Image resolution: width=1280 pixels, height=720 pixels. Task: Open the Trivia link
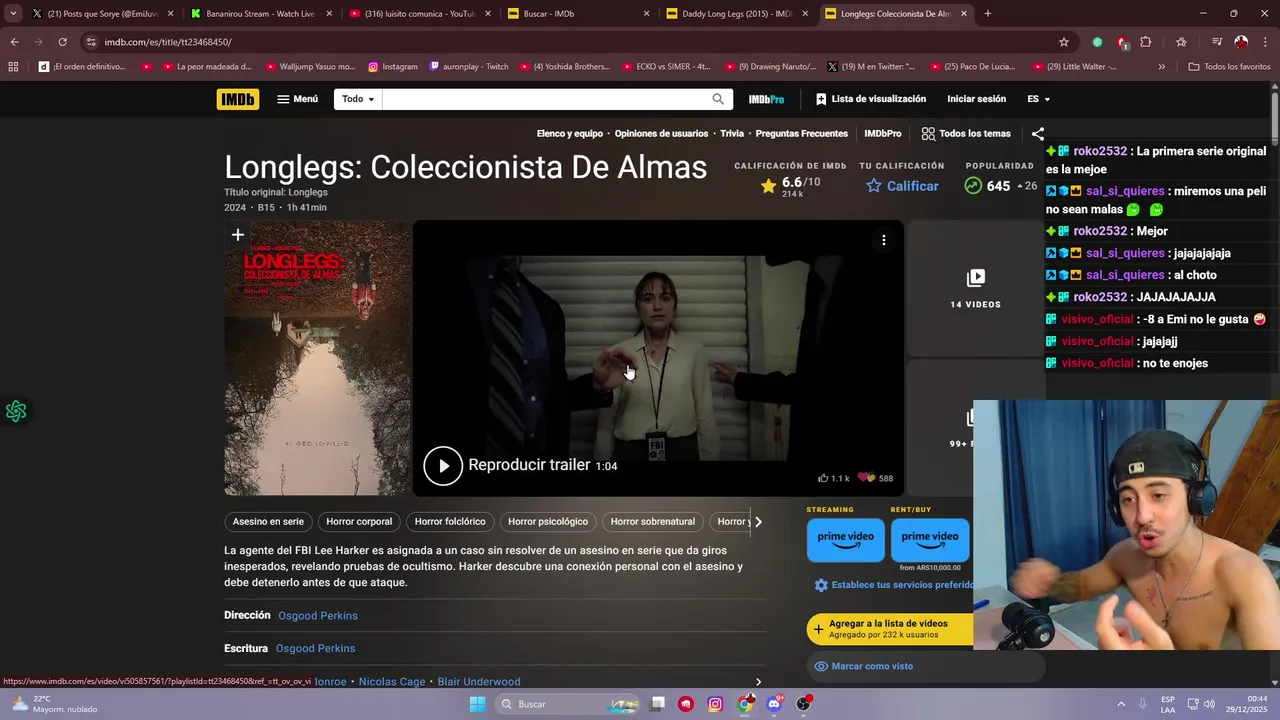tap(732, 133)
